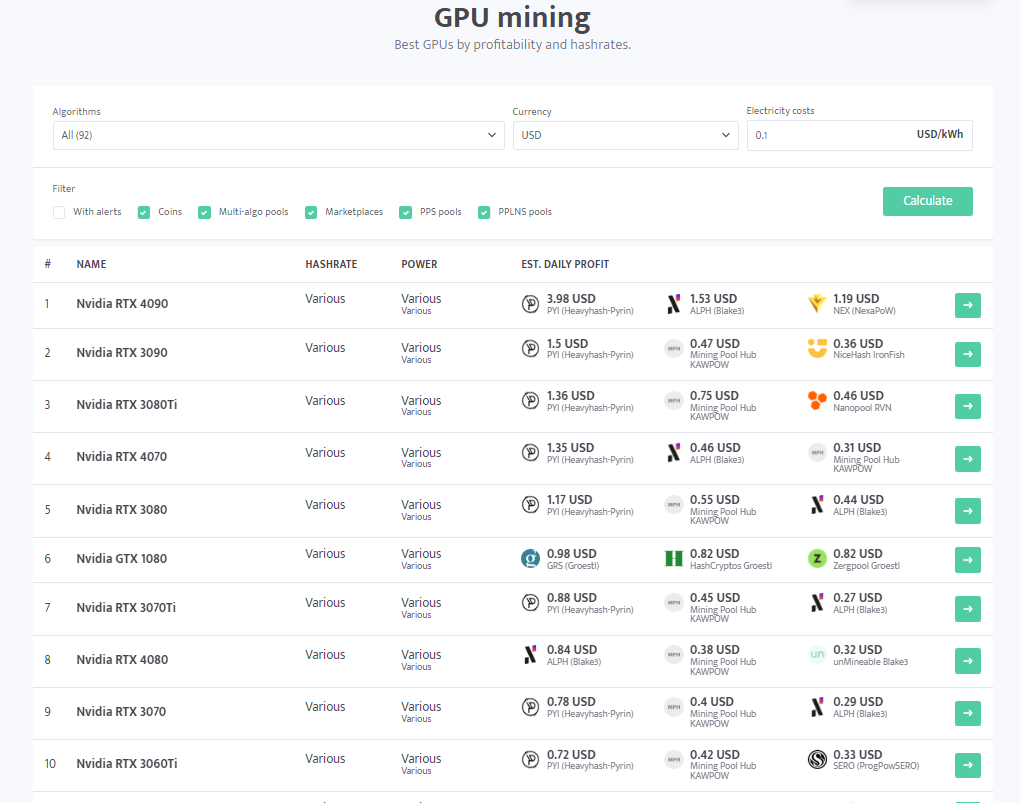Click the GRS Groestl coin icon
Screen dimensions: 1020x803
pos(531,559)
